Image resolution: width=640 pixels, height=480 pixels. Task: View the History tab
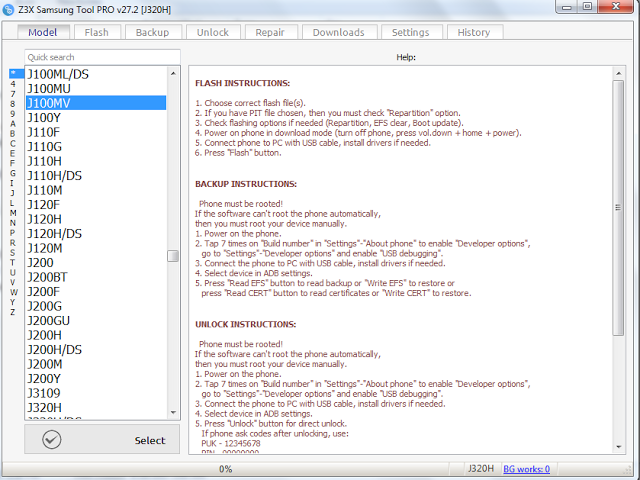[473, 32]
